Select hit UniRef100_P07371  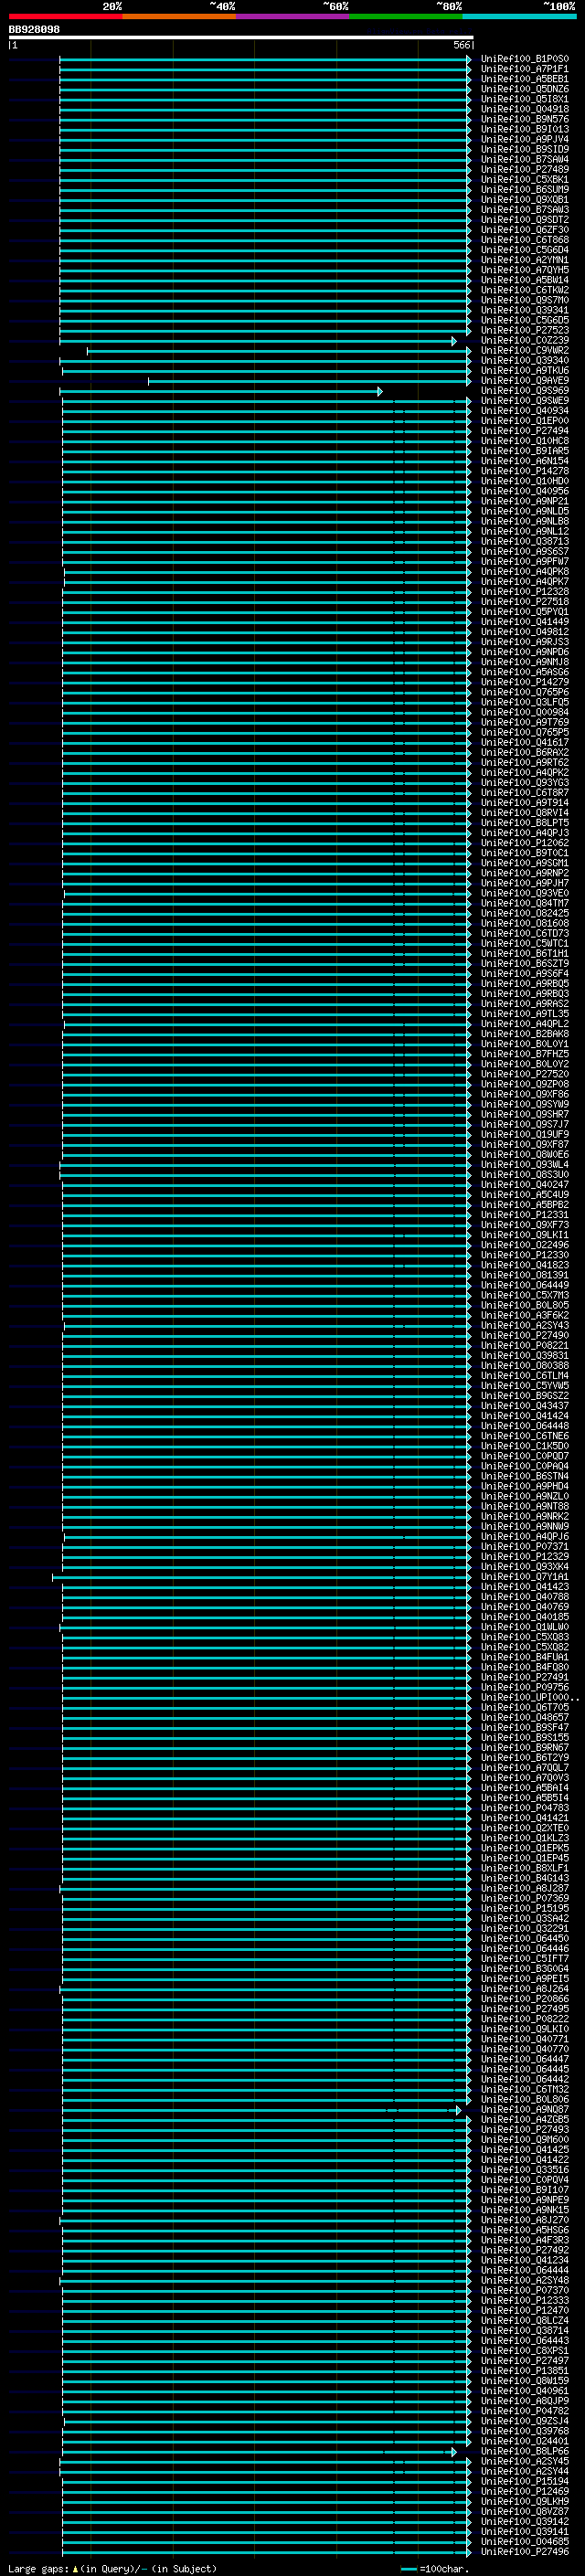(524, 1547)
